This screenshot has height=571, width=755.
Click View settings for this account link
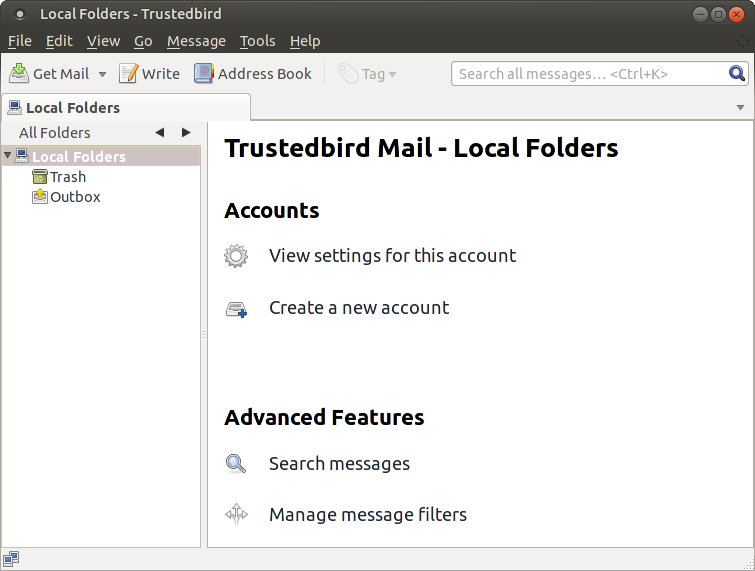click(392, 256)
